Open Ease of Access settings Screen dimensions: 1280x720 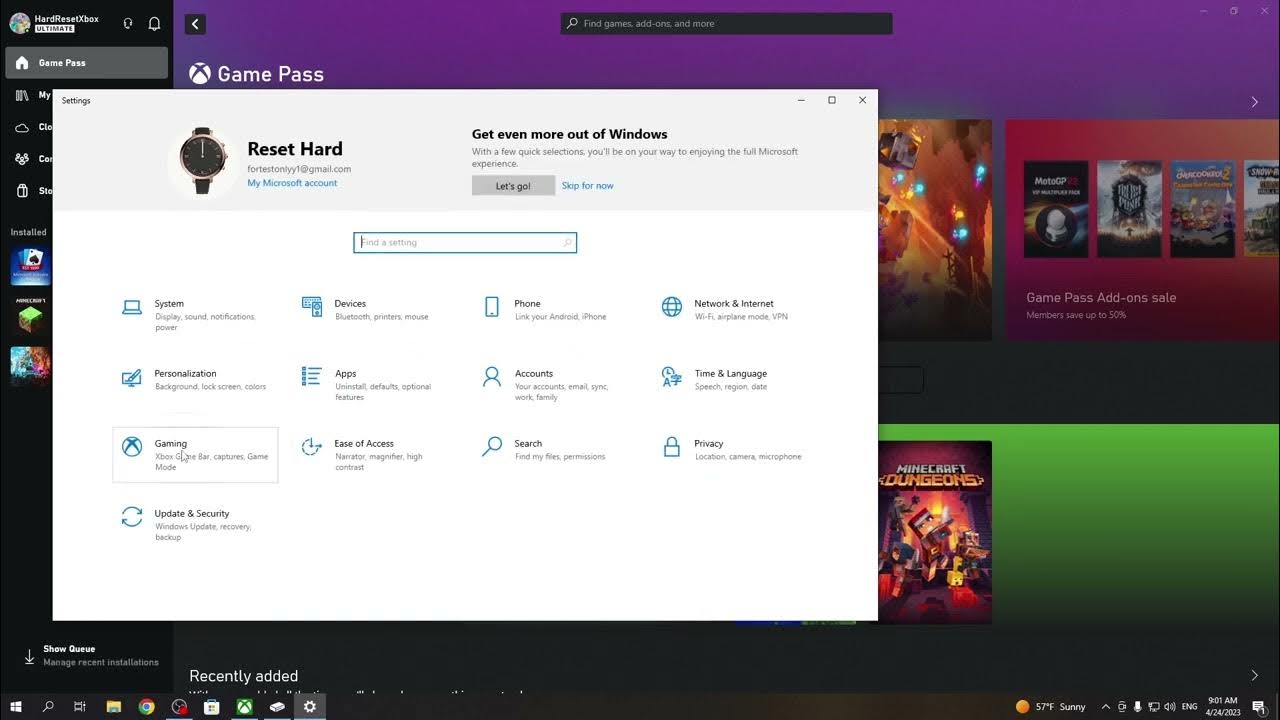tap(375, 455)
